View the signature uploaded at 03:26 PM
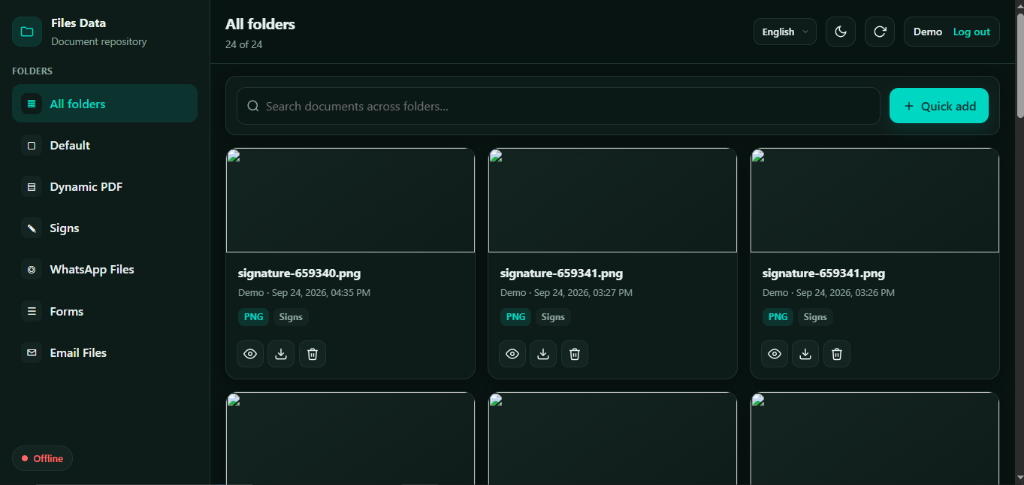This screenshot has height=485, width=1024. tap(775, 354)
